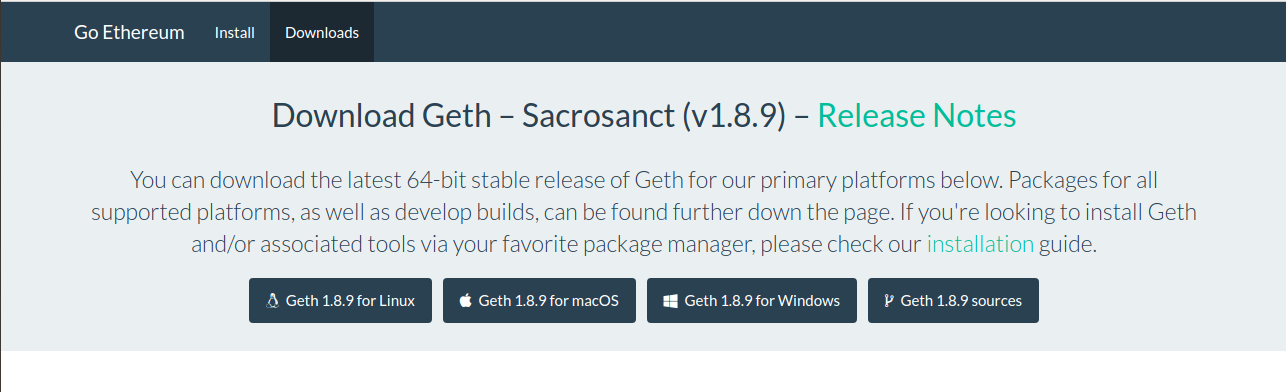
Task: Click the git branch sources icon
Action: pos(887,300)
